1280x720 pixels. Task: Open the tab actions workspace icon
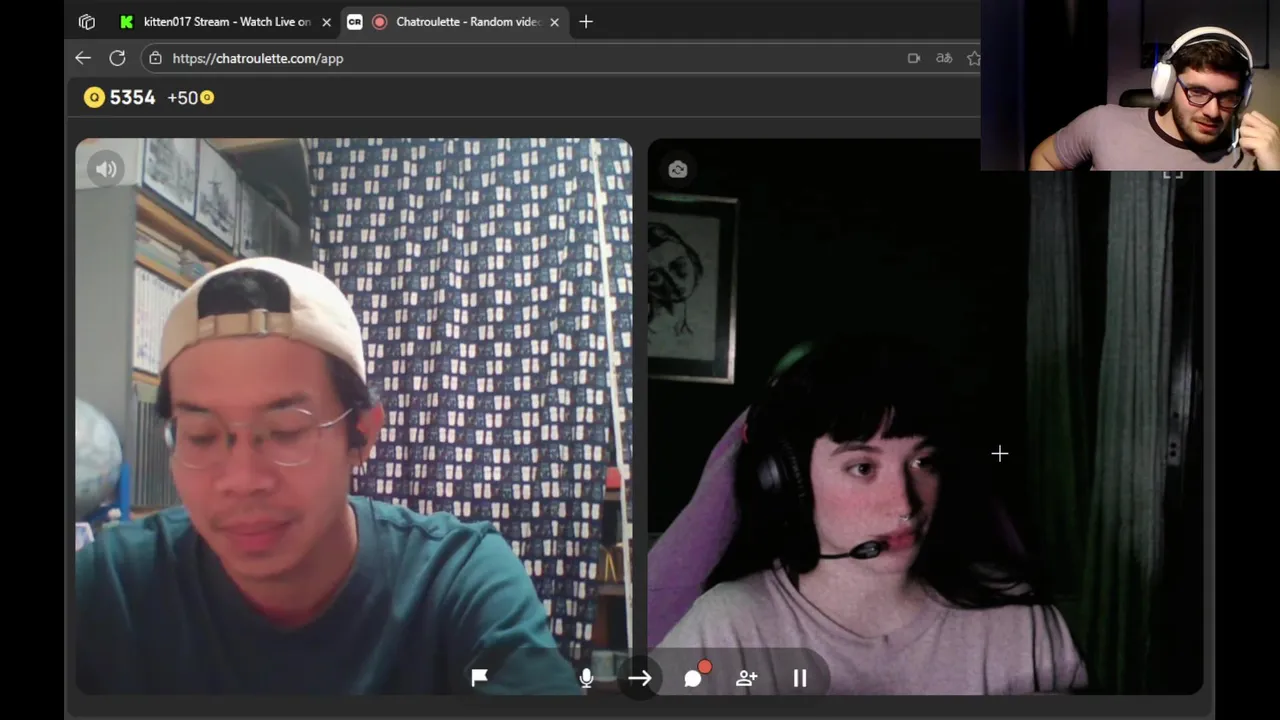click(87, 21)
